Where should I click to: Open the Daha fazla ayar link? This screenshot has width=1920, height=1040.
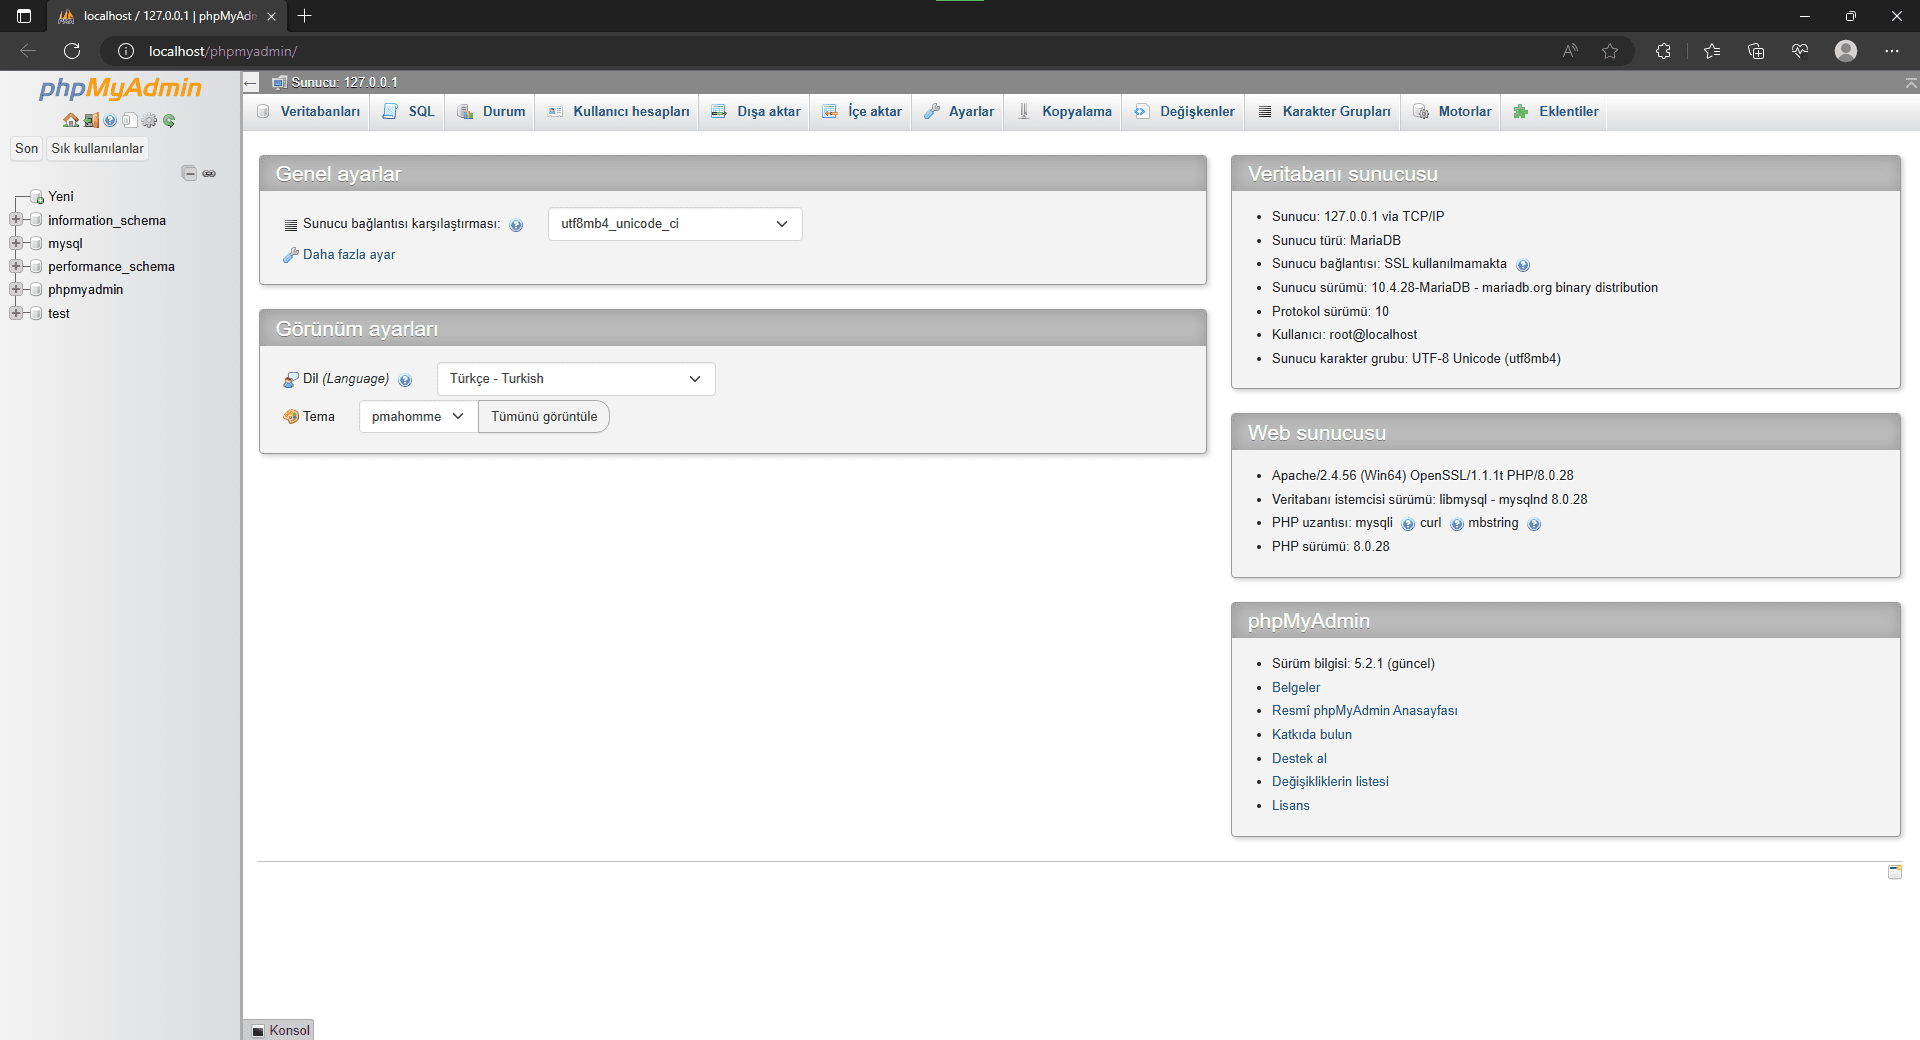coord(348,255)
